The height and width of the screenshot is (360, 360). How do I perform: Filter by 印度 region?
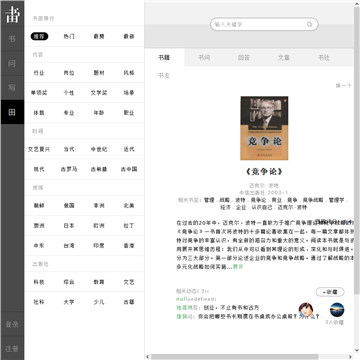pos(99,245)
